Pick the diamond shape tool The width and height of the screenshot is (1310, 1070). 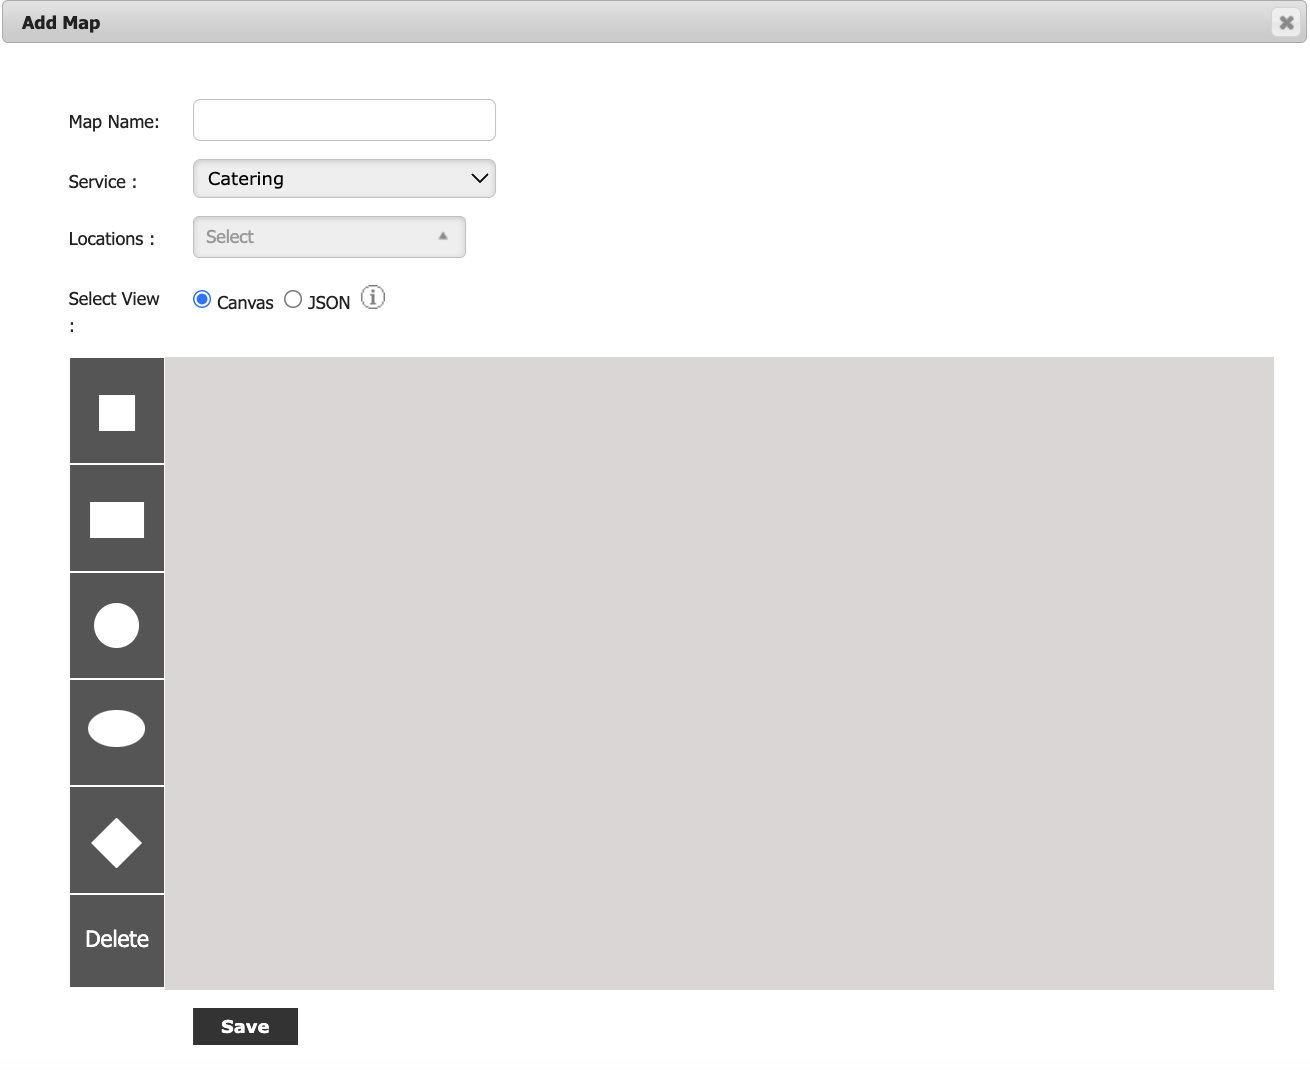pyautogui.click(x=117, y=842)
